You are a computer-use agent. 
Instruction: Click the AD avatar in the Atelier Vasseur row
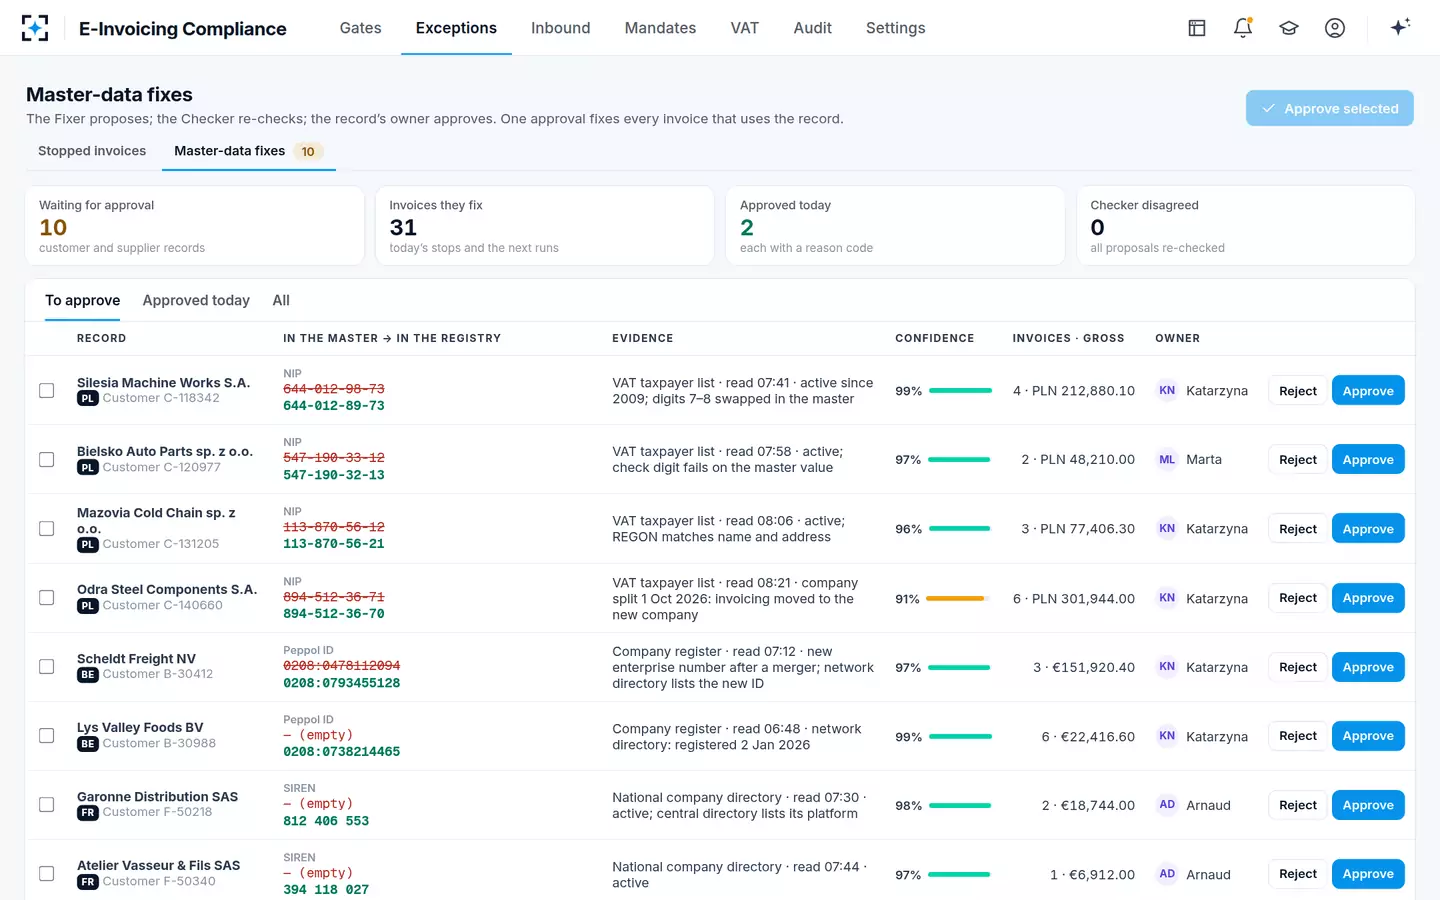(1167, 874)
